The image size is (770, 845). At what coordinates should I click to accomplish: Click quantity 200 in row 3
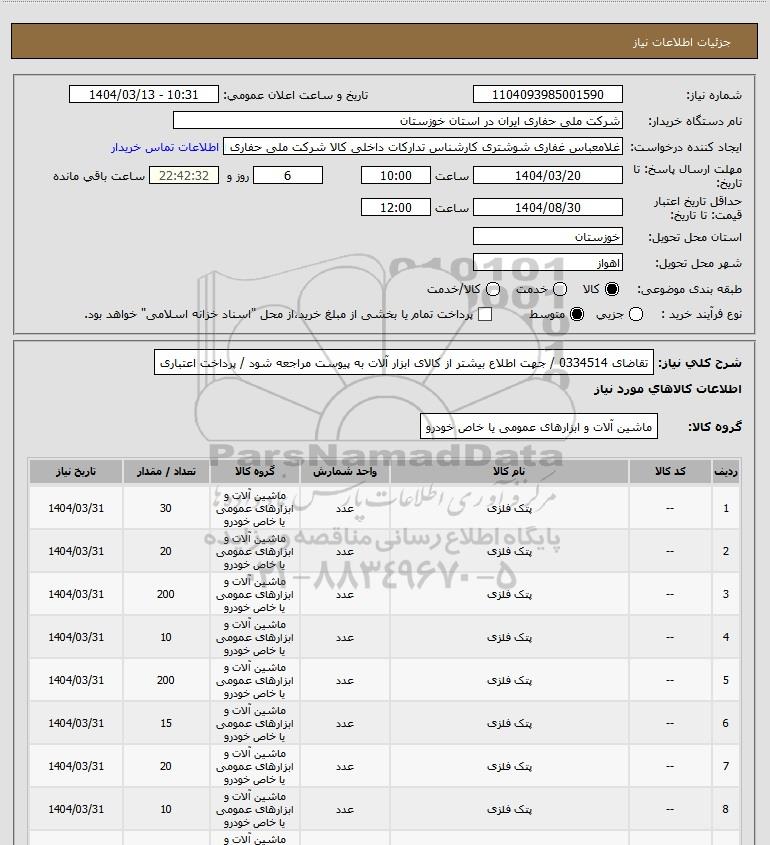pos(165,594)
